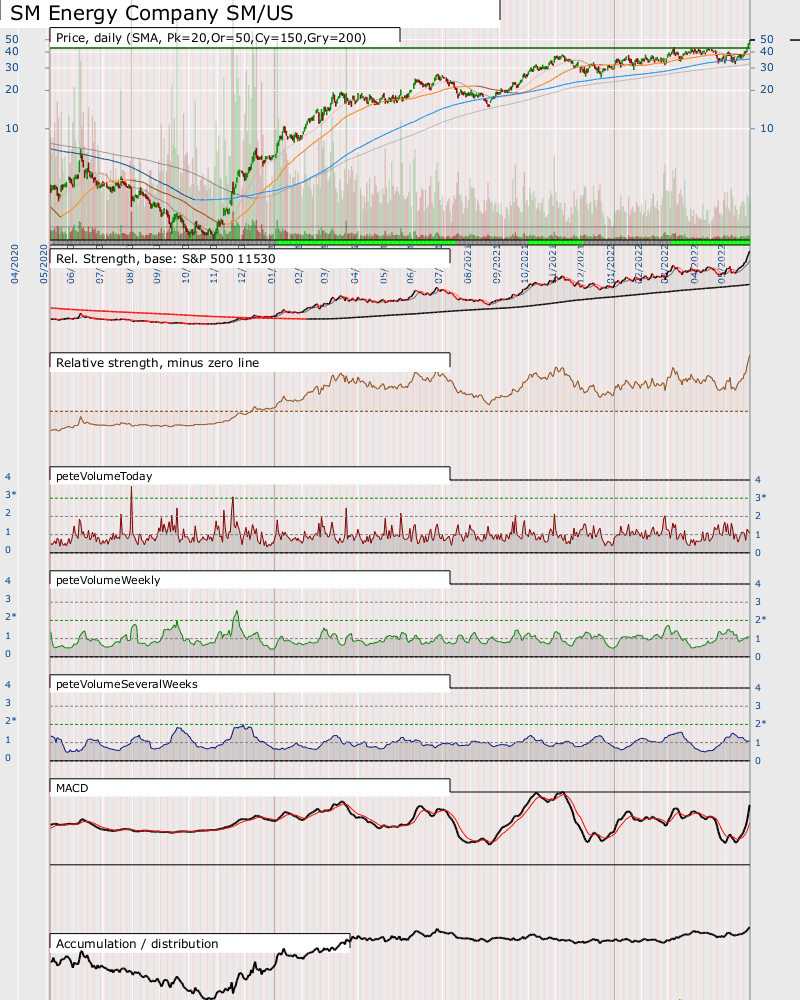800x1000 pixels.
Task: Select the 09/2021 date axis label
Action: pyautogui.click(x=497, y=264)
